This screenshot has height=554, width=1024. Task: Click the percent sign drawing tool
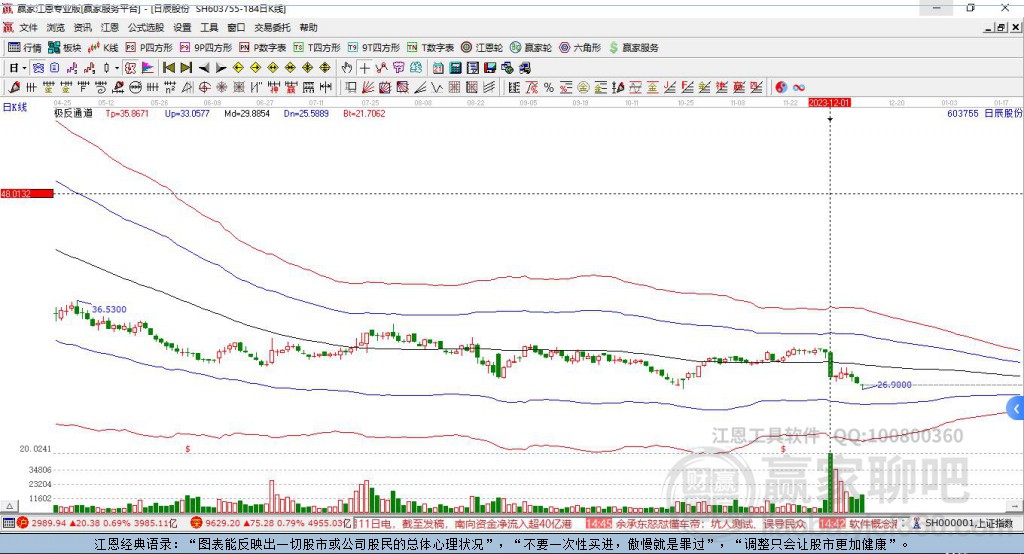pyautogui.click(x=548, y=87)
